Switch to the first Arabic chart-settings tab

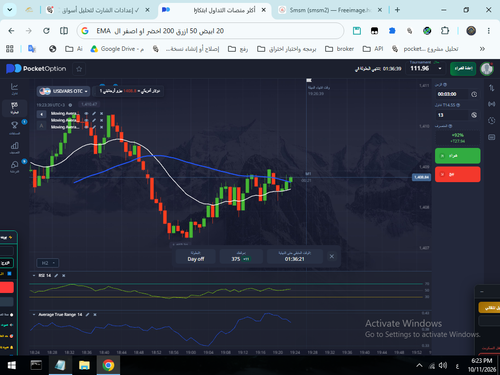click(97, 10)
